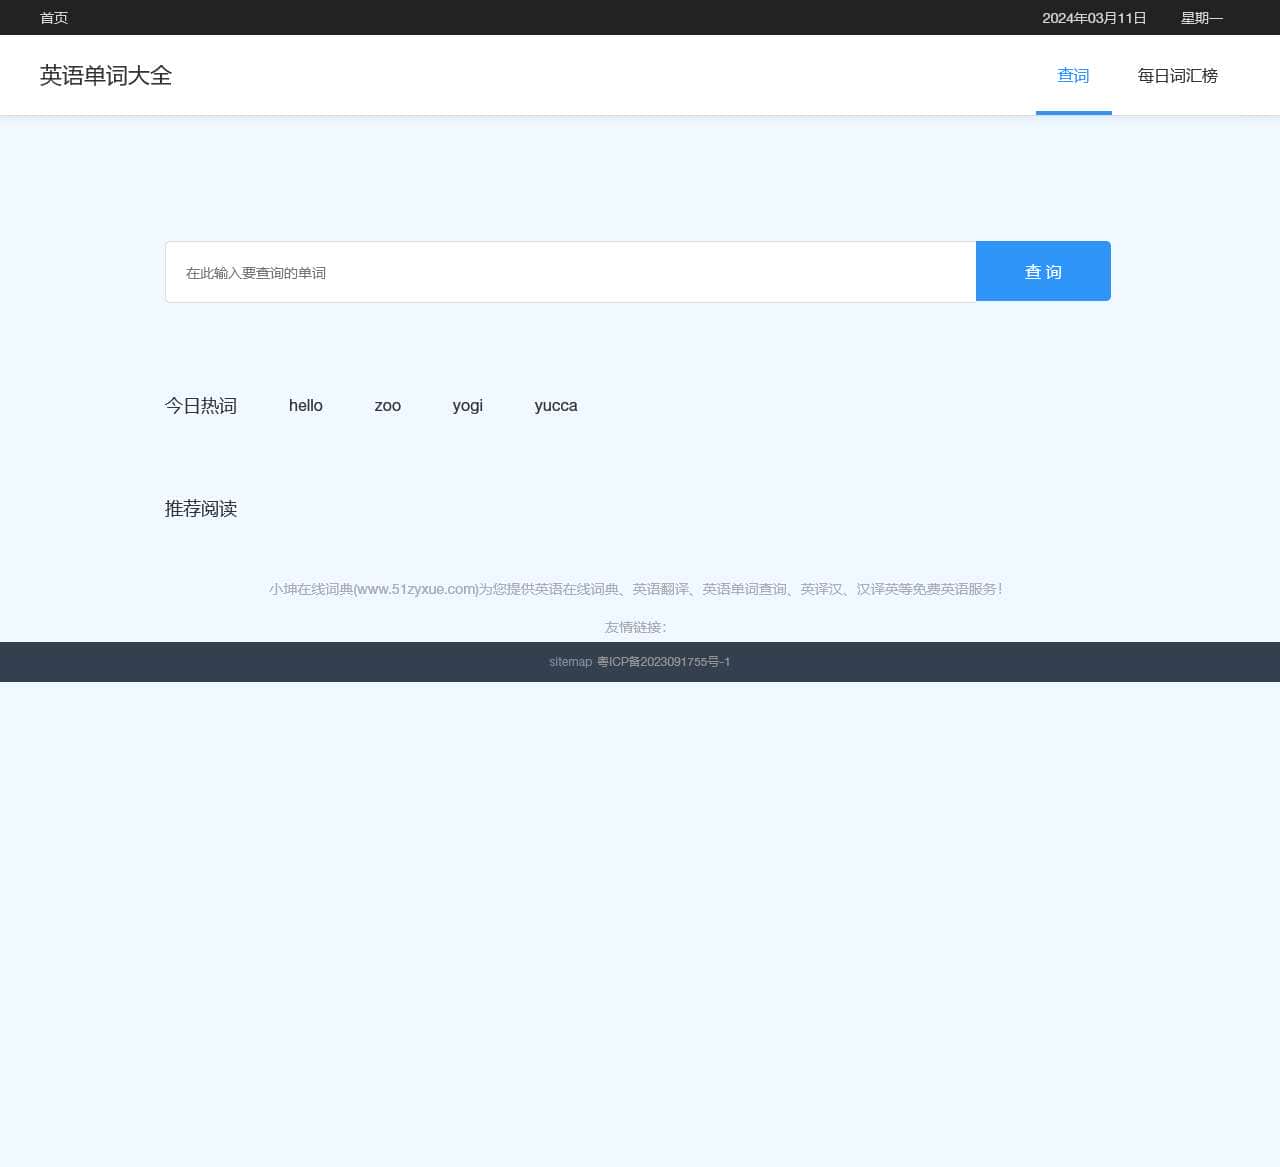Click the 小坤在线词典 description text
Viewport: 1280px width, 1167px height.
pos(635,589)
